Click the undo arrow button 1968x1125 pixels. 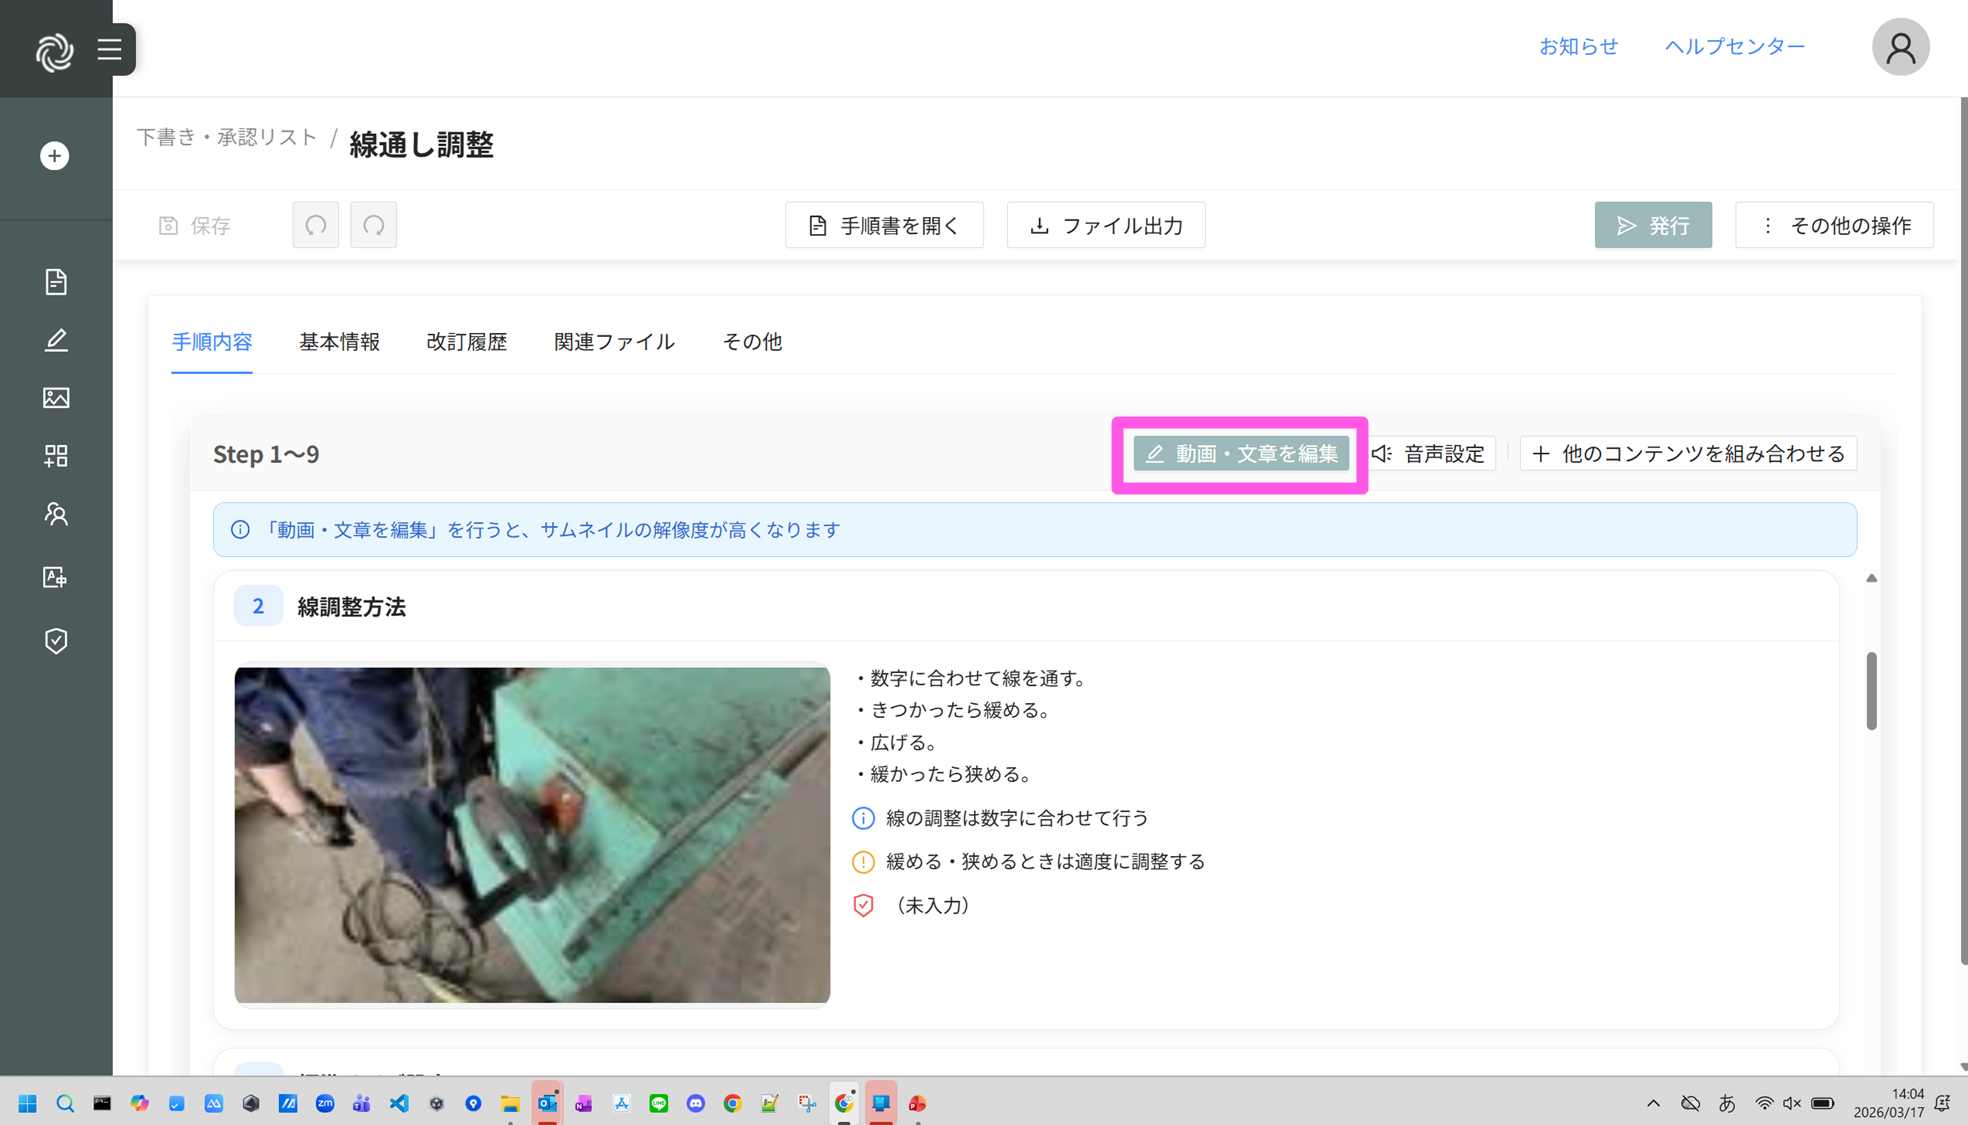(316, 225)
